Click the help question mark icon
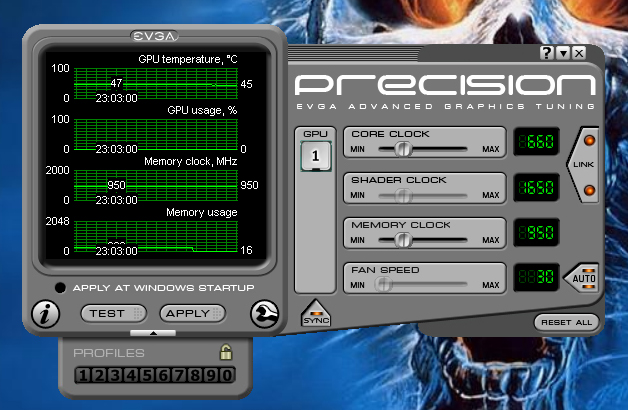 coord(547,53)
